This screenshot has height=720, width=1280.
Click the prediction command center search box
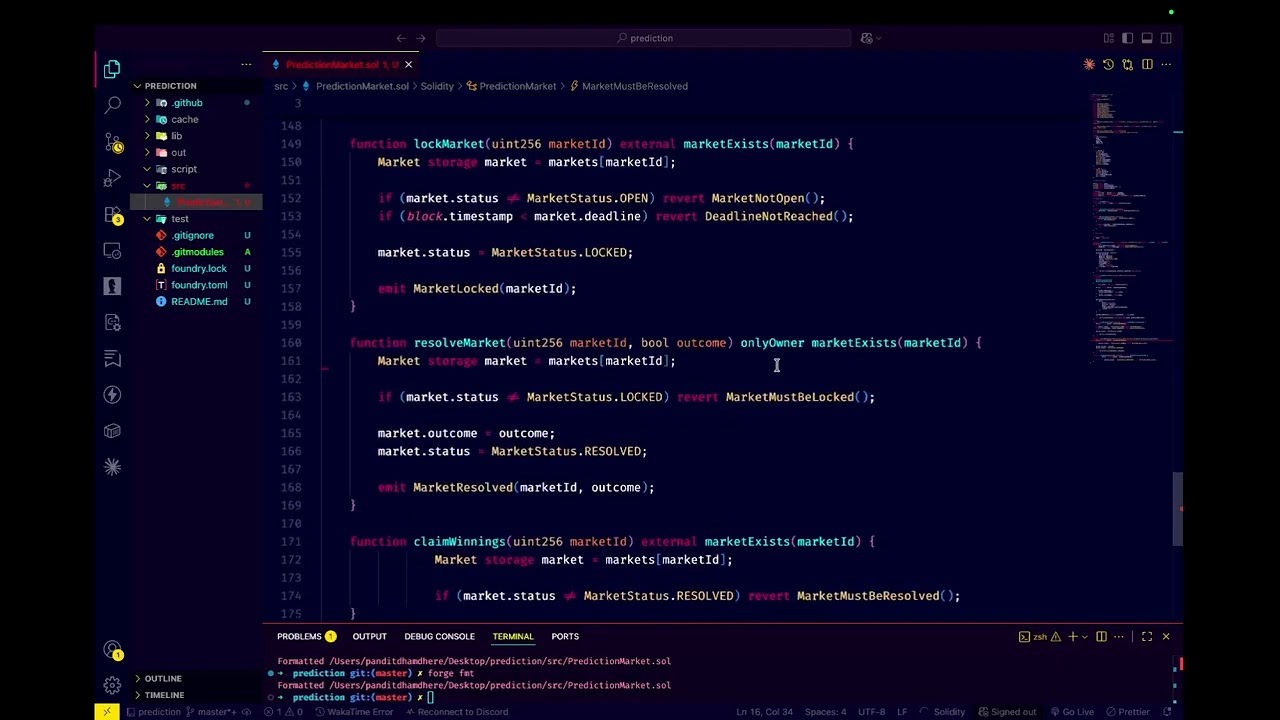point(643,38)
